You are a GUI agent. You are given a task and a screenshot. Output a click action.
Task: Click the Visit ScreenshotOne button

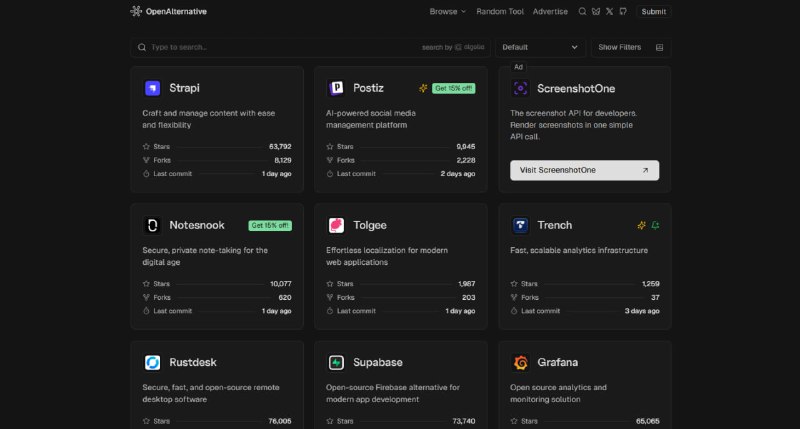584,170
